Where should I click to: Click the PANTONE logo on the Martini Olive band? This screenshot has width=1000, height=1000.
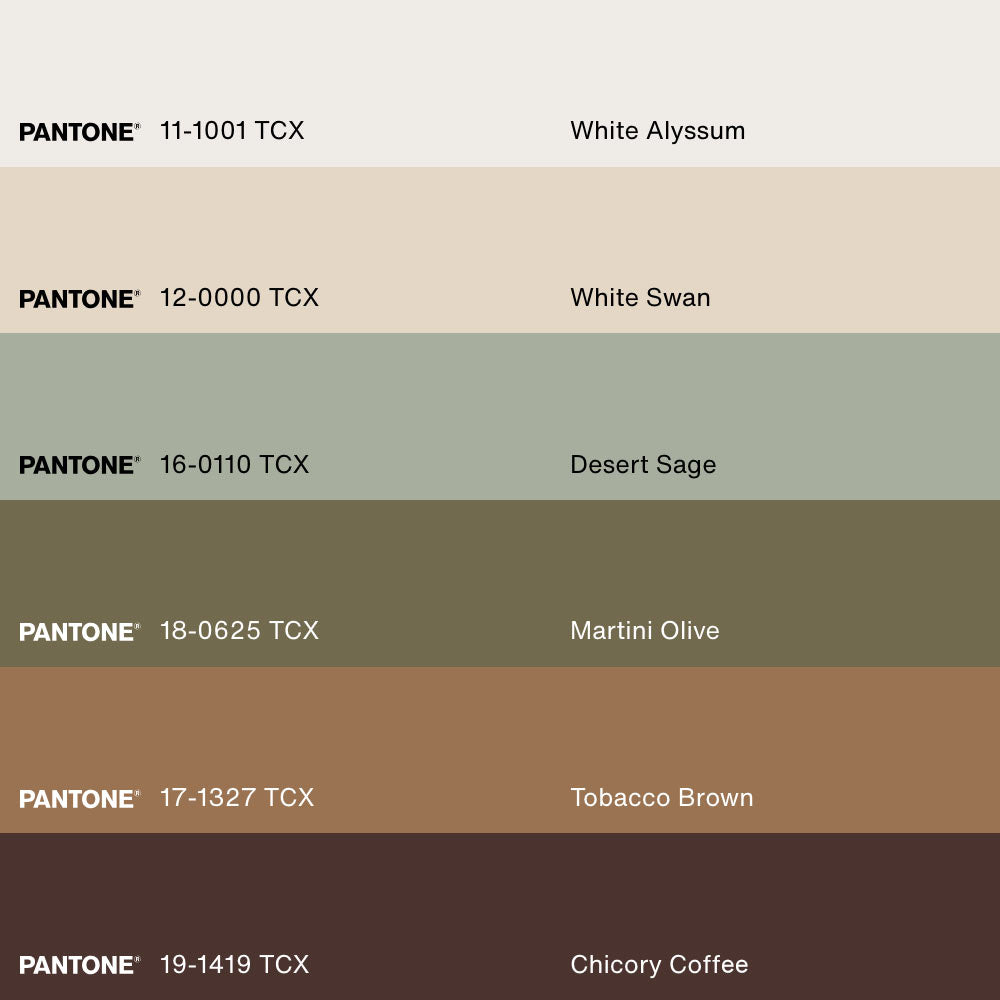pyautogui.click(x=78, y=632)
